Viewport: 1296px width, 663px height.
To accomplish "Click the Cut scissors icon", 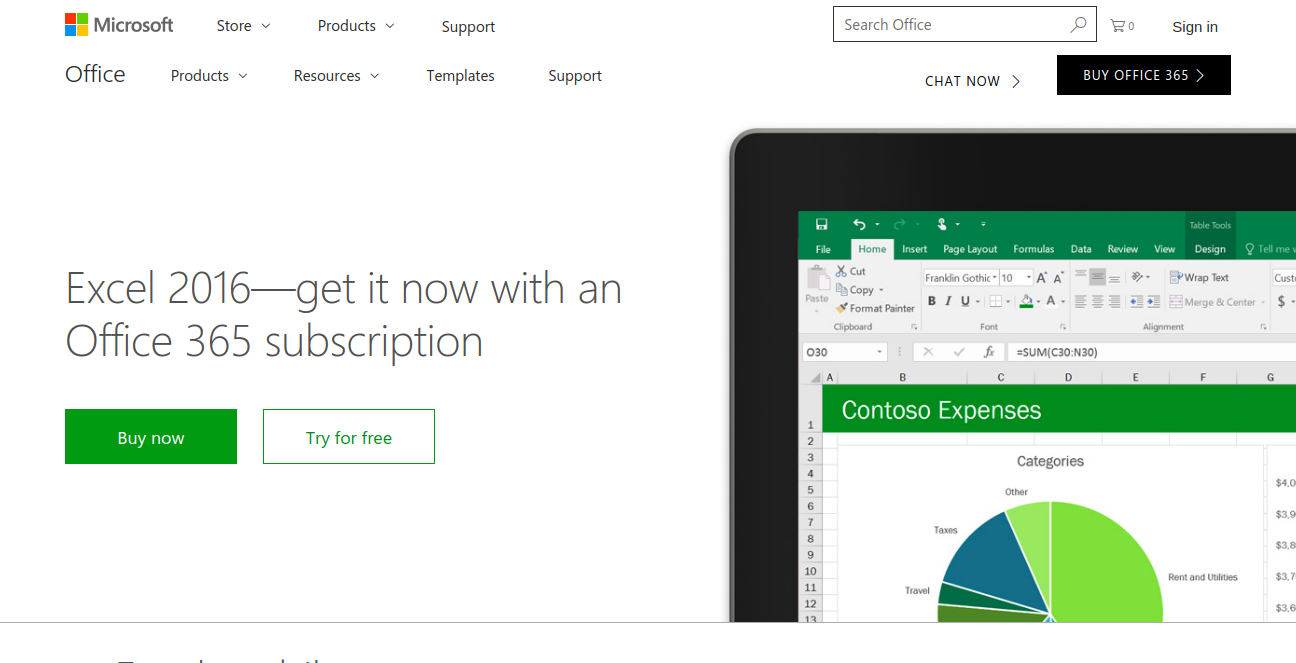I will (841, 271).
